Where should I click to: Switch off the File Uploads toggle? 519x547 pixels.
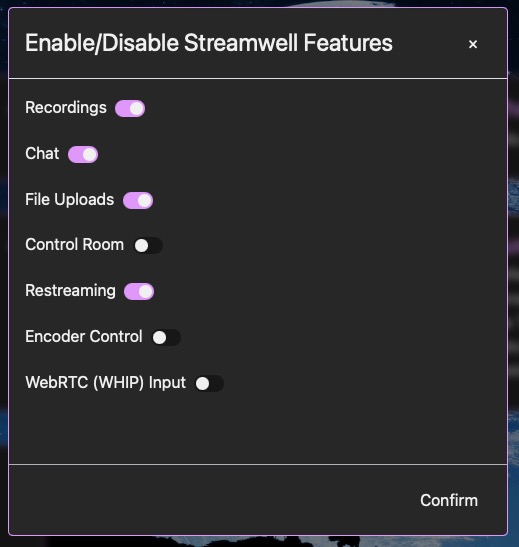tap(138, 201)
